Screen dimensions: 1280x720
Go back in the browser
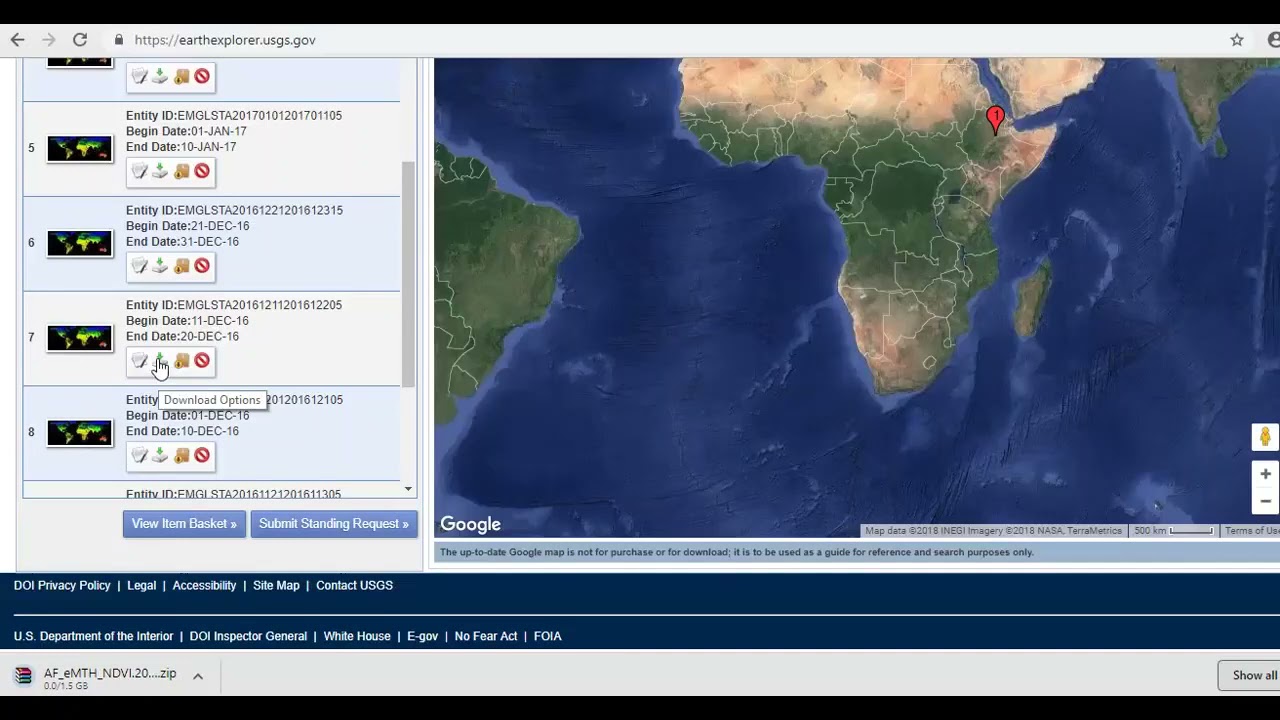coord(17,40)
